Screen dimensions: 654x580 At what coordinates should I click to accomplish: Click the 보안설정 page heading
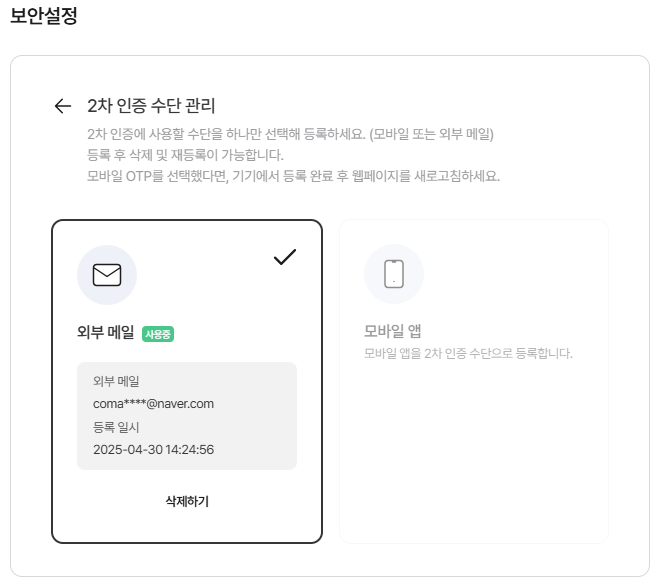pyautogui.click(x=43, y=17)
